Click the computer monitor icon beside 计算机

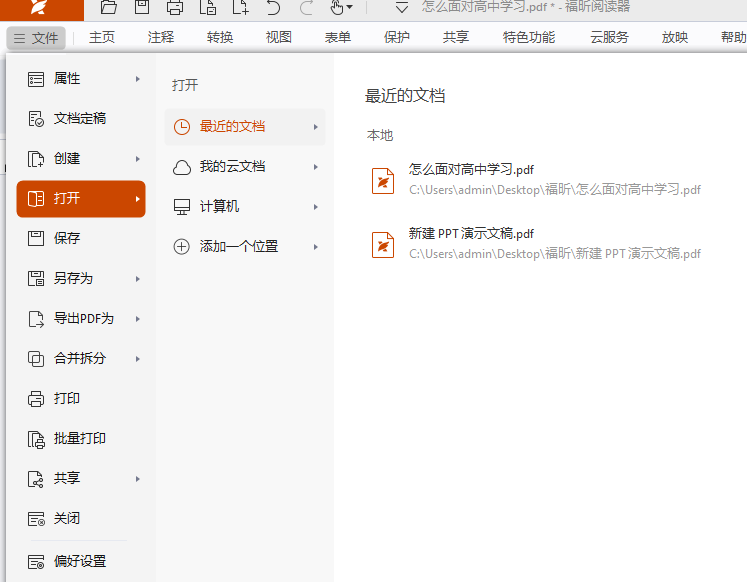(x=182, y=207)
